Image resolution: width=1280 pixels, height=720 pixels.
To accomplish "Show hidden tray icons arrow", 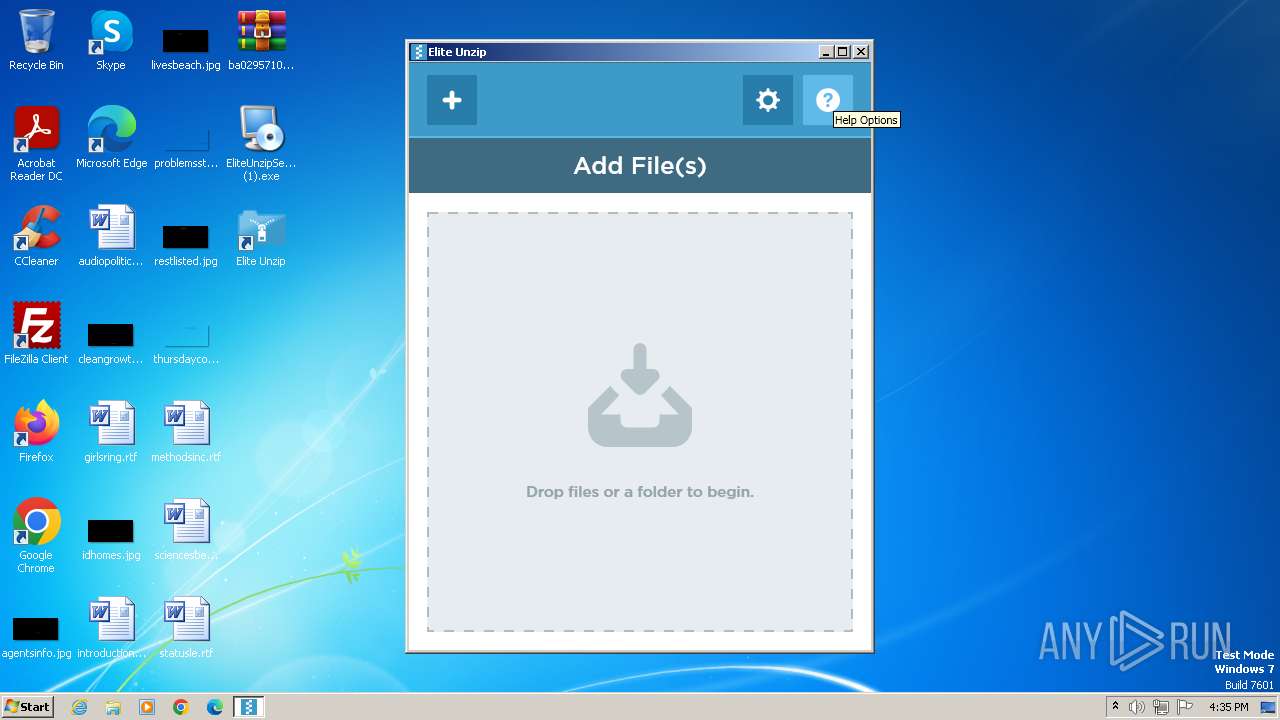I will [1115, 707].
